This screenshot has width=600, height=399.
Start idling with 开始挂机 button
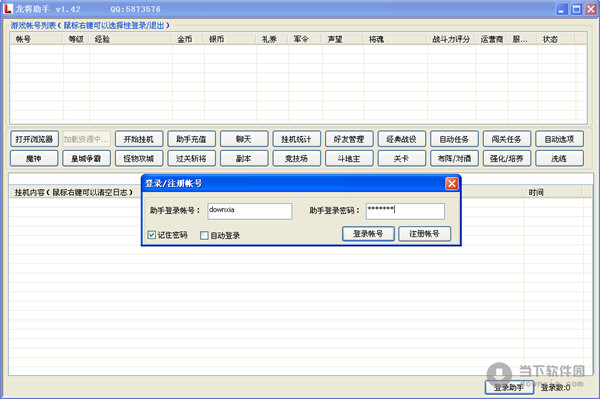coord(139,139)
